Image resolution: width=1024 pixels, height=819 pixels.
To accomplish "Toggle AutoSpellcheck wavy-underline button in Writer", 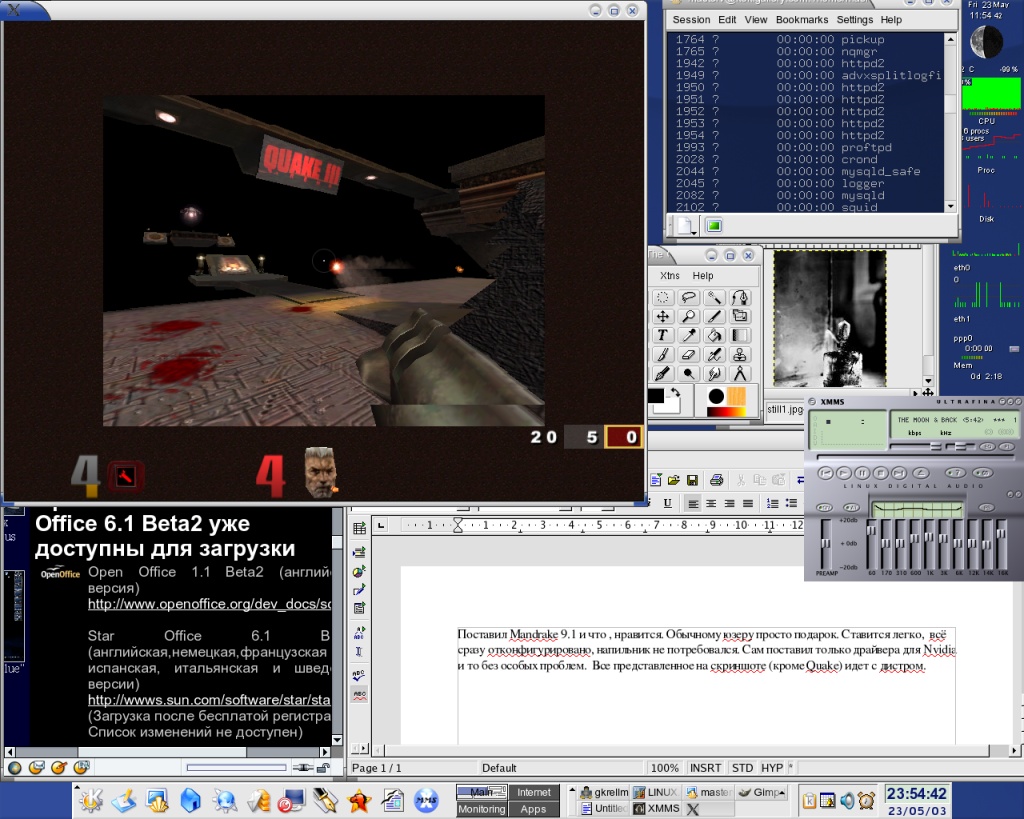I will coord(359,694).
